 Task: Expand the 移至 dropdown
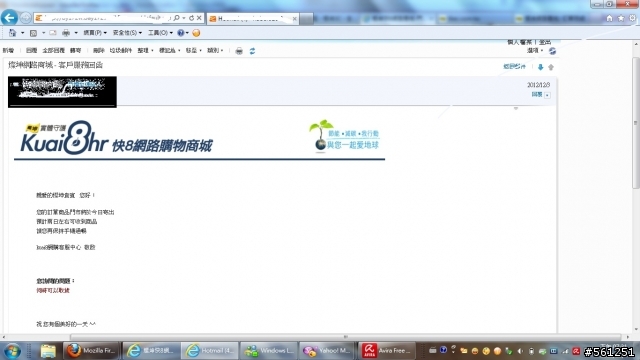(x=193, y=50)
